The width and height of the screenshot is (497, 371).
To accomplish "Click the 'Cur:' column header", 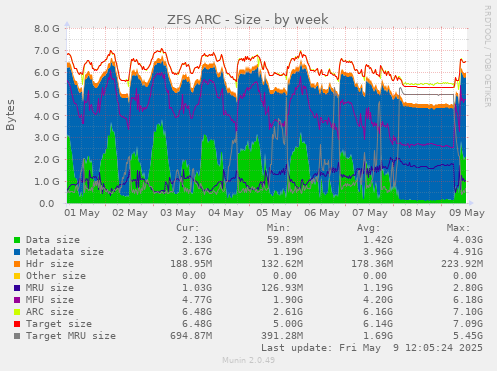I will (188, 228).
